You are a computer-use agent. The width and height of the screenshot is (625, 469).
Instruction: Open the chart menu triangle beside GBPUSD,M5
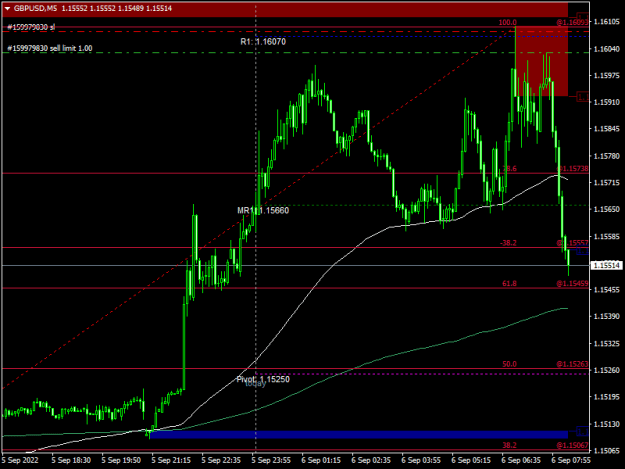click(x=7, y=8)
